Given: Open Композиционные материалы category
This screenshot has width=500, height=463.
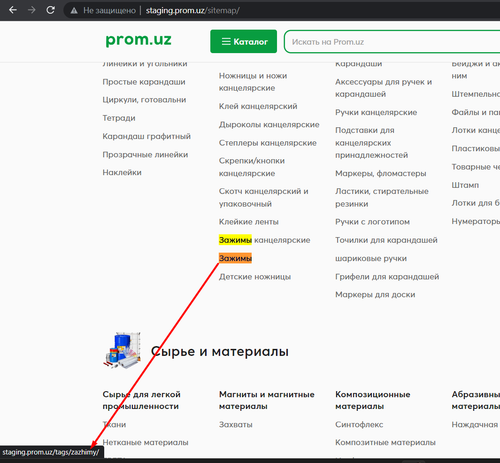Looking at the screenshot, I should click(x=373, y=400).
